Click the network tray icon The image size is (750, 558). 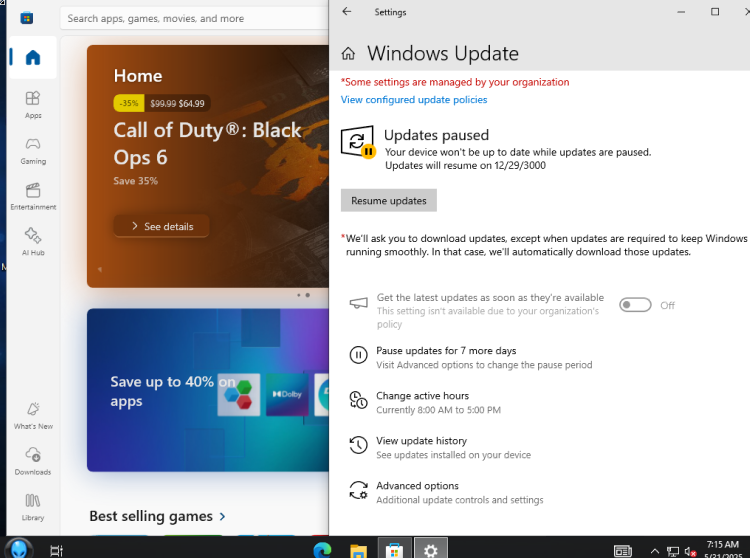point(673,552)
